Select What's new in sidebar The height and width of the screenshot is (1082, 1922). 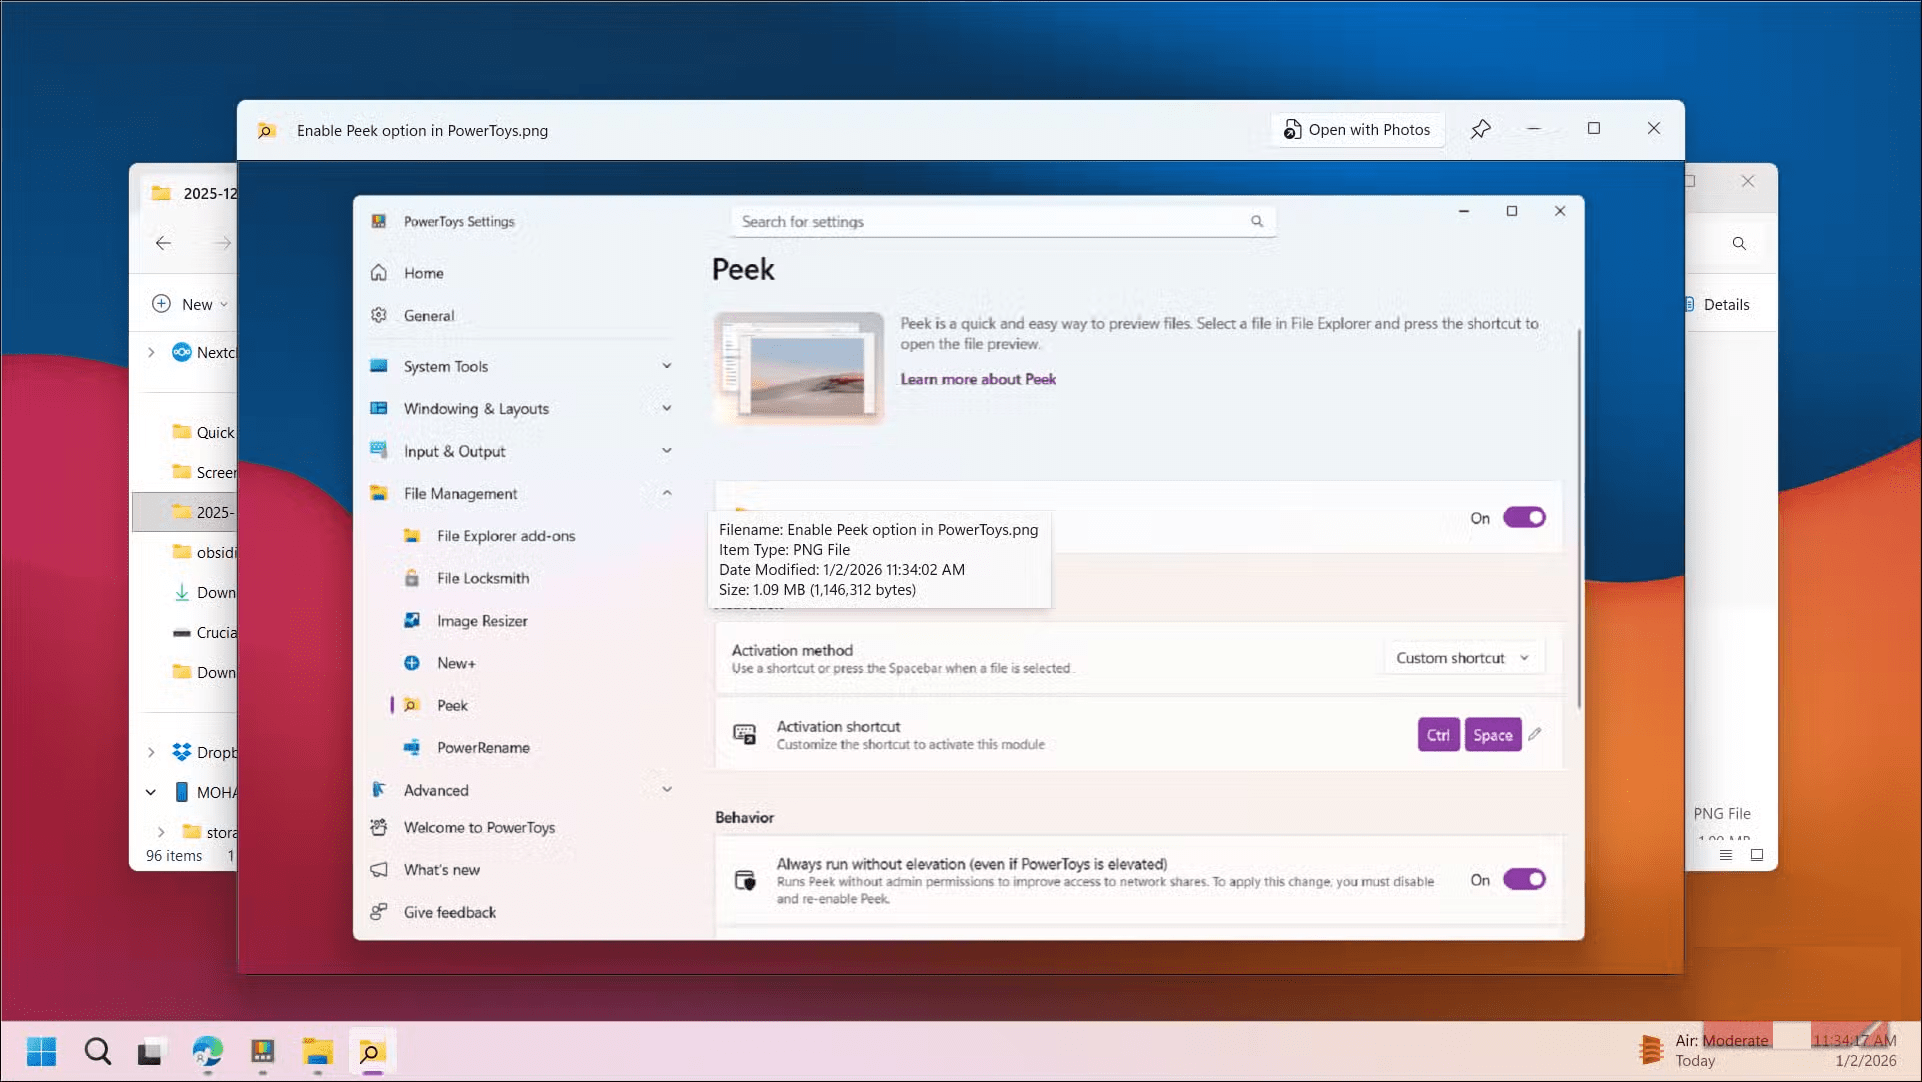pyautogui.click(x=441, y=870)
